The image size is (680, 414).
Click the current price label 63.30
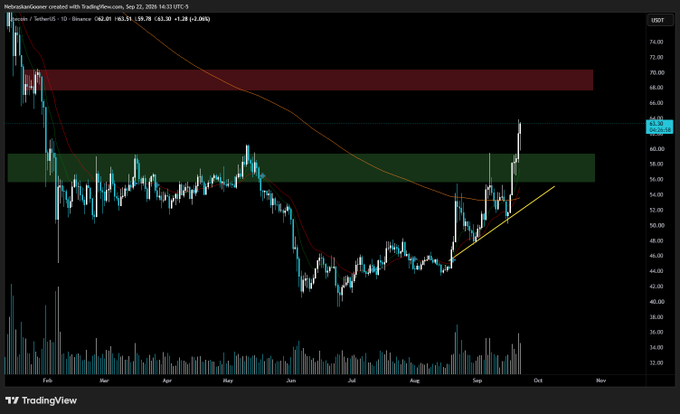[659, 127]
